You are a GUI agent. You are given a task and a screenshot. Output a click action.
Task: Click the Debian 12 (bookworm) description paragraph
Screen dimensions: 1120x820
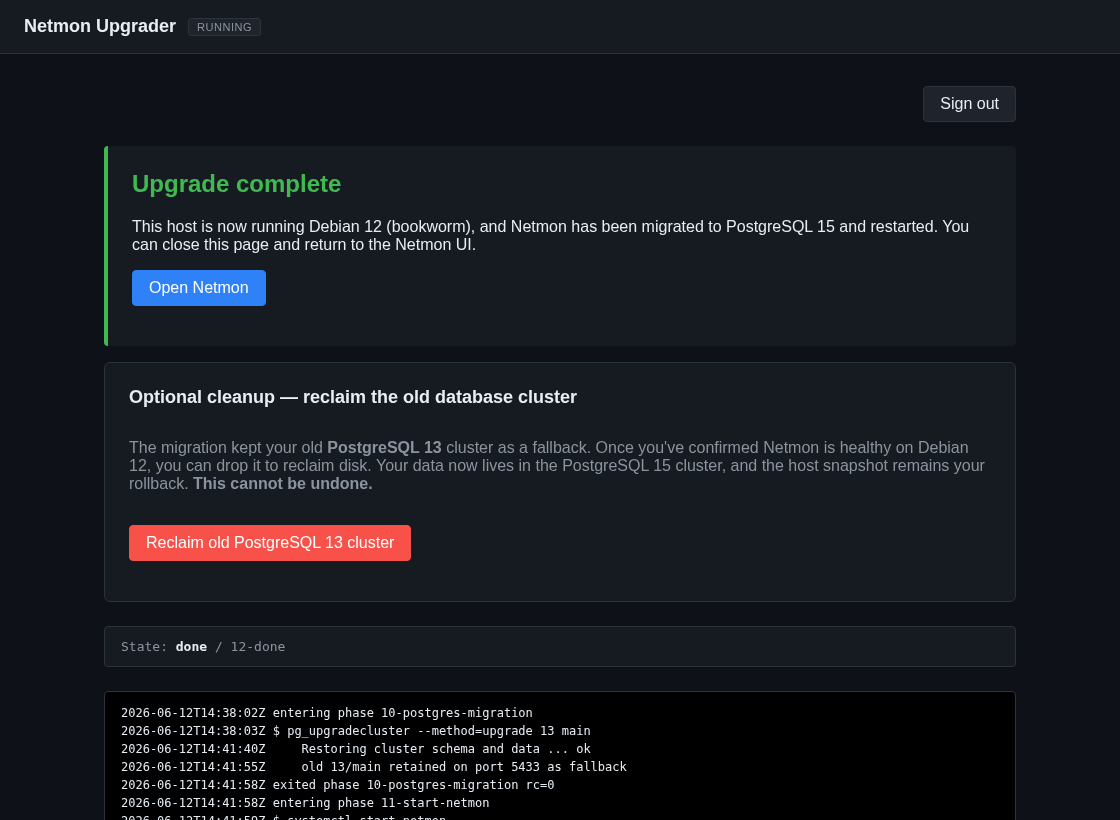(x=551, y=236)
